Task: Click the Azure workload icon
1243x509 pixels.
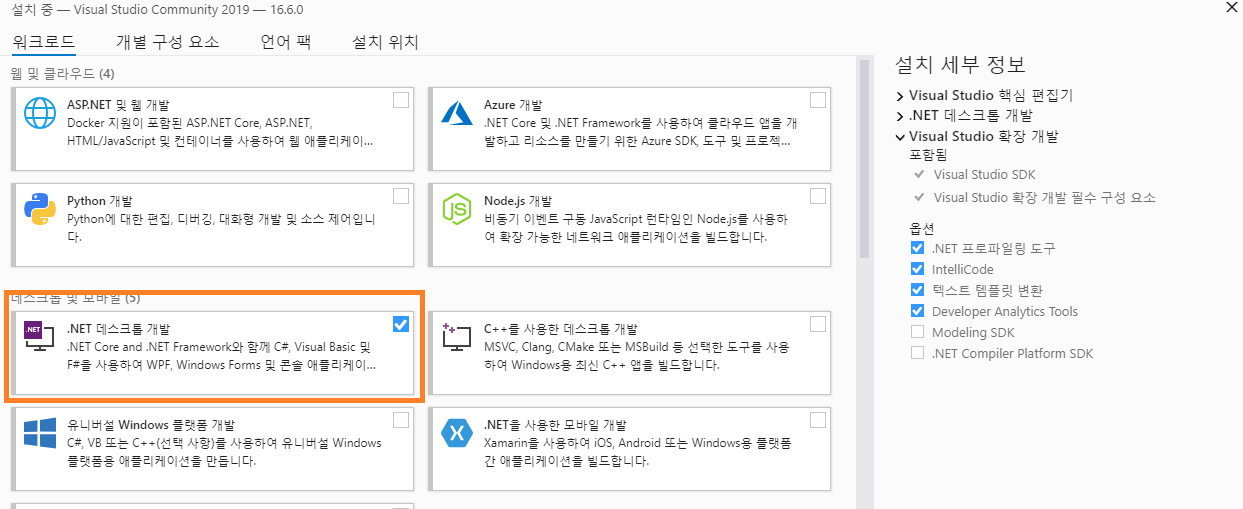Action: [457, 113]
